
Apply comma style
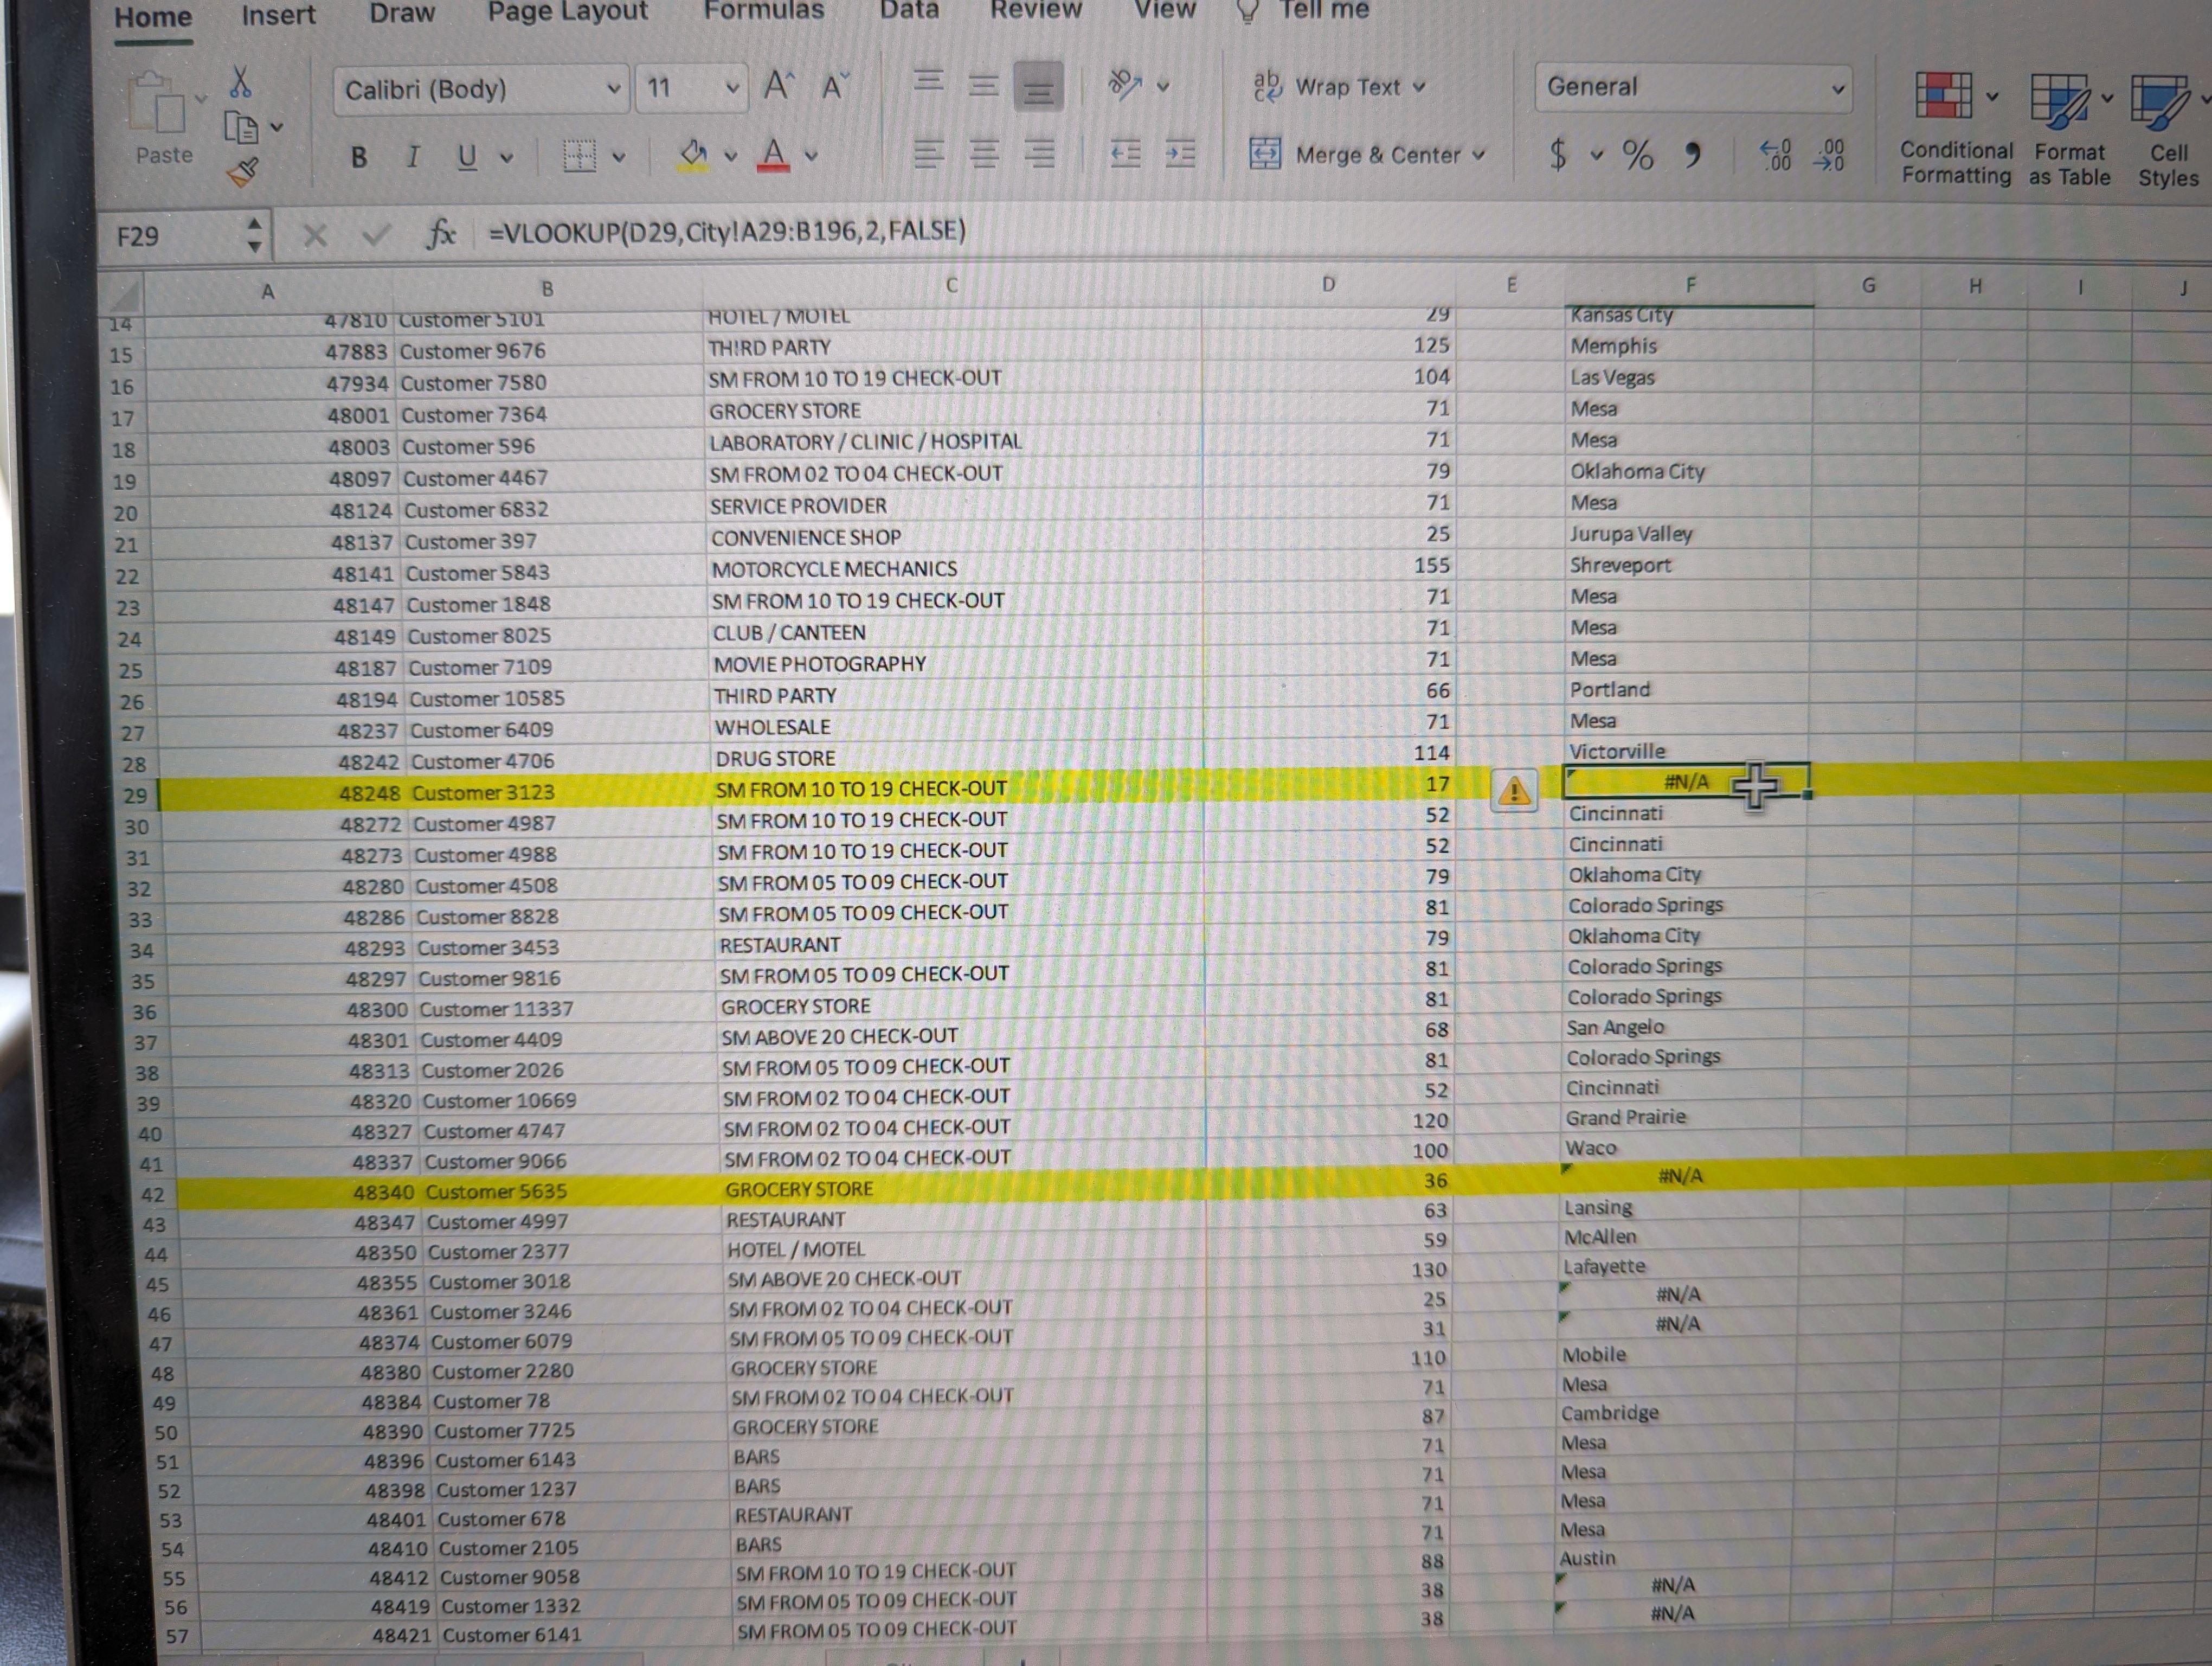coord(1692,155)
